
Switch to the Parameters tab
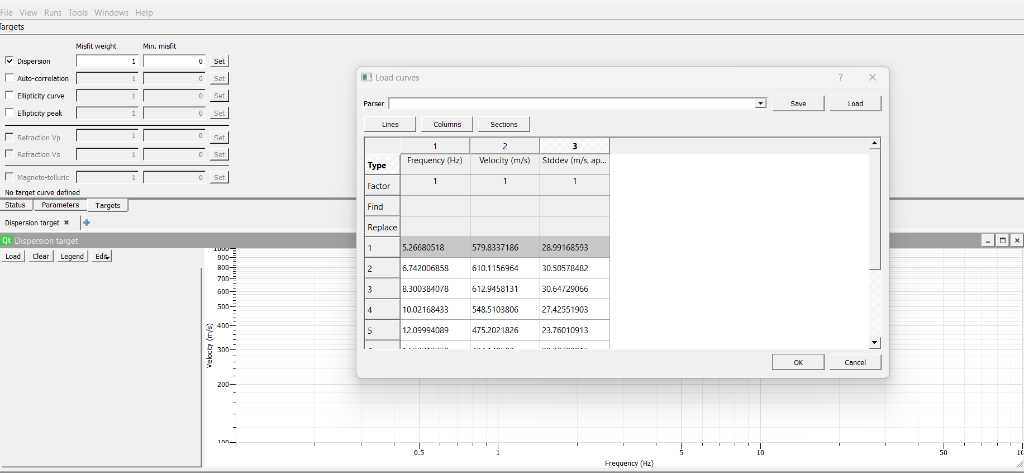tap(60, 205)
